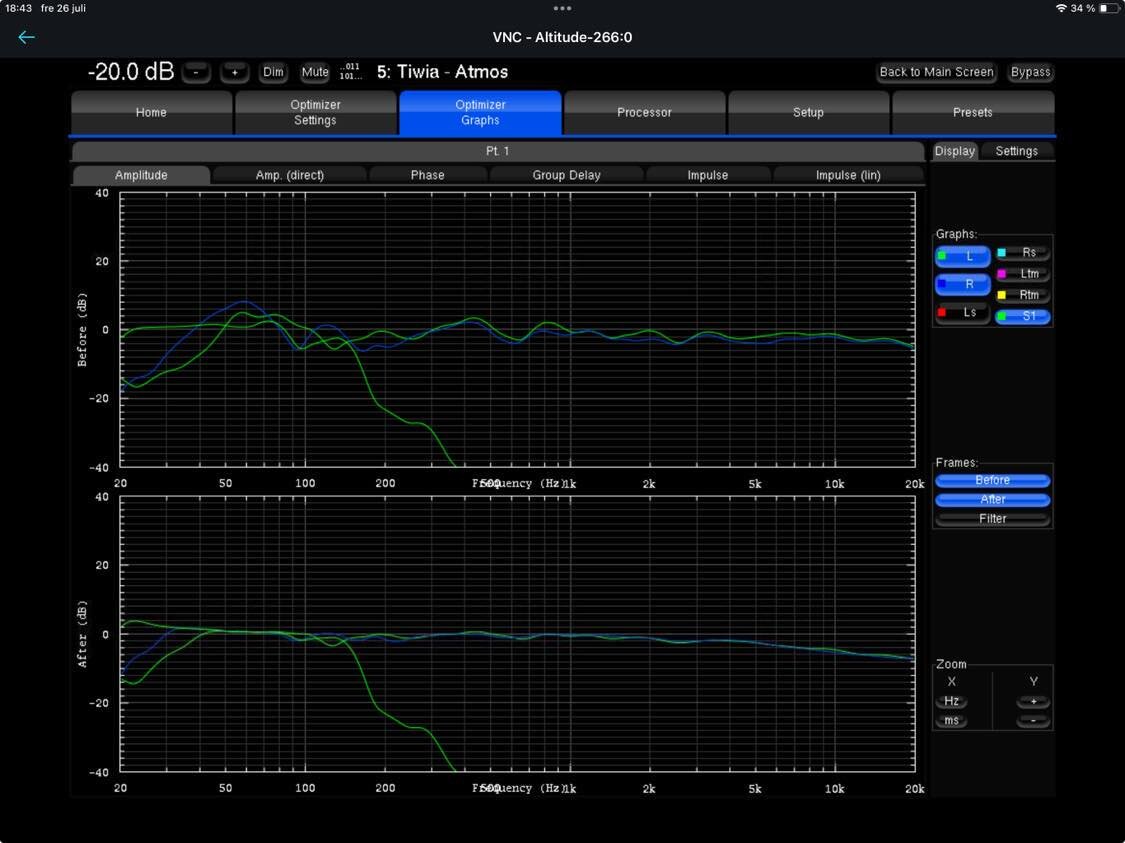1125x843 pixels.
Task: Open the three-dot multitasking menu at top
Action: (x=562, y=8)
